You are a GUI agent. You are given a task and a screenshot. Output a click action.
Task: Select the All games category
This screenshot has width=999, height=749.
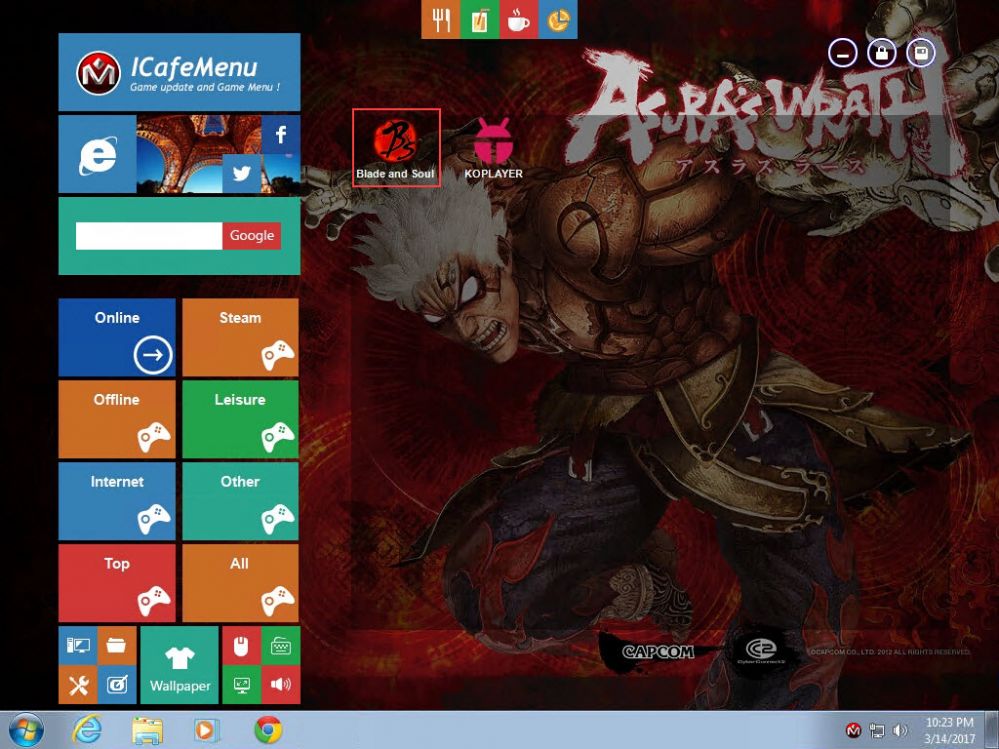tap(240, 583)
